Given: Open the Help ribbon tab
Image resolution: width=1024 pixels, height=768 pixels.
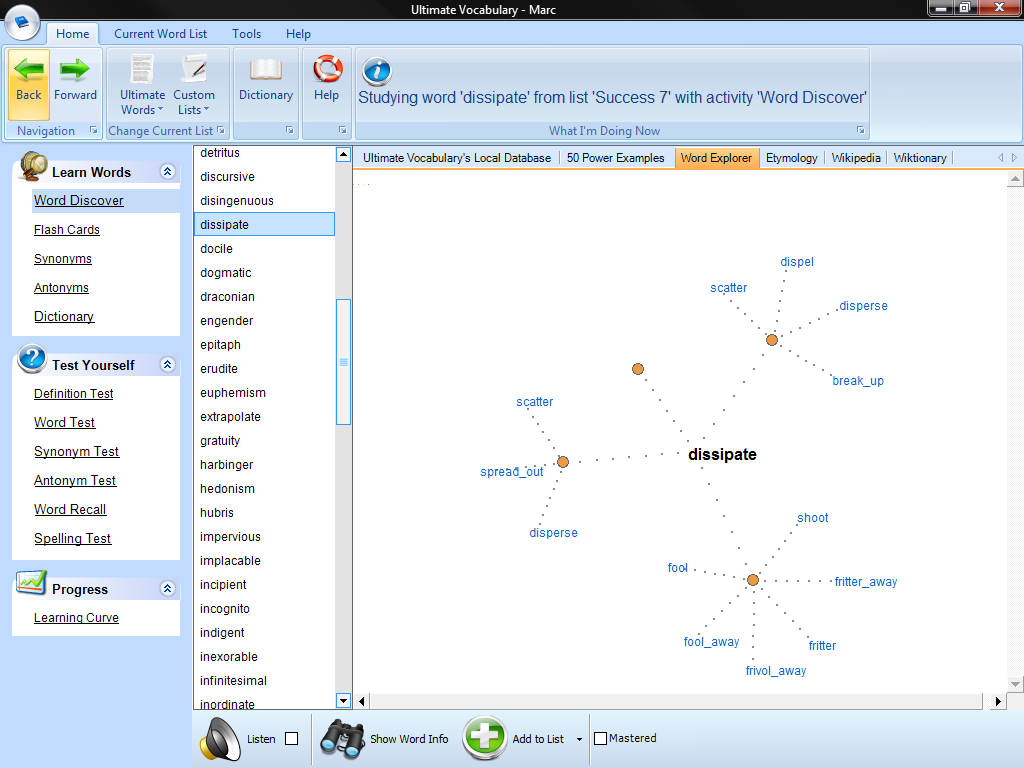Looking at the screenshot, I should click(298, 34).
